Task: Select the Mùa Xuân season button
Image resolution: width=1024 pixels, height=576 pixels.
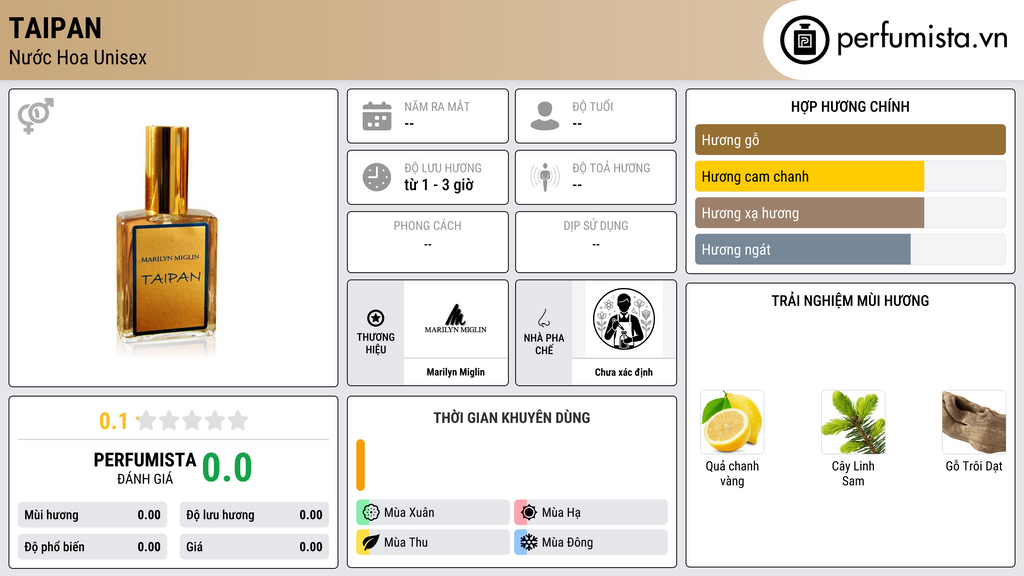Action: pyautogui.click(x=433, y=513)
